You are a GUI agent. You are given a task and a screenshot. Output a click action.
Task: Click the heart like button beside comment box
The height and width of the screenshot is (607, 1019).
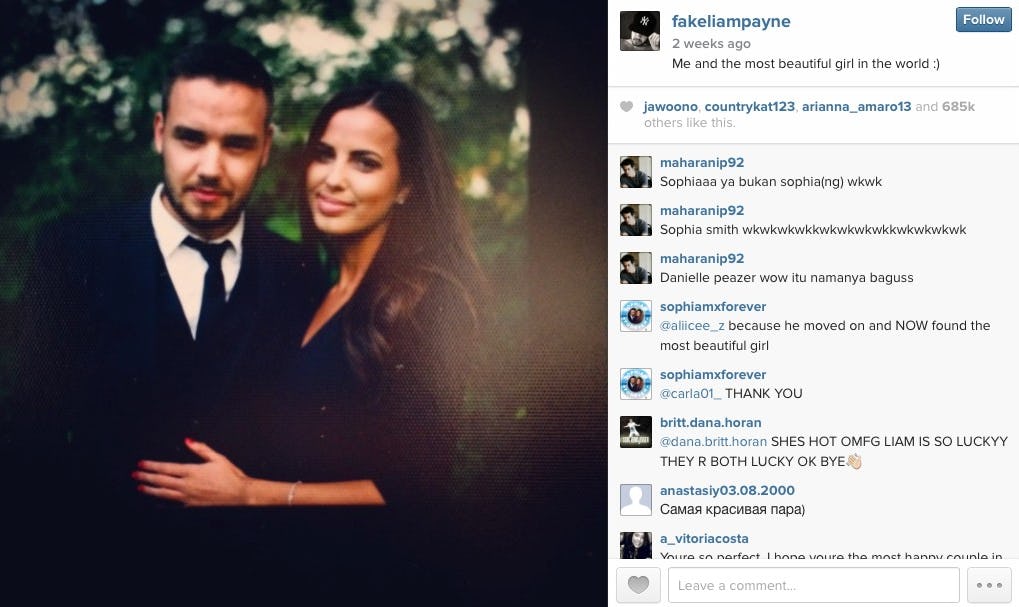coord(638,585)
